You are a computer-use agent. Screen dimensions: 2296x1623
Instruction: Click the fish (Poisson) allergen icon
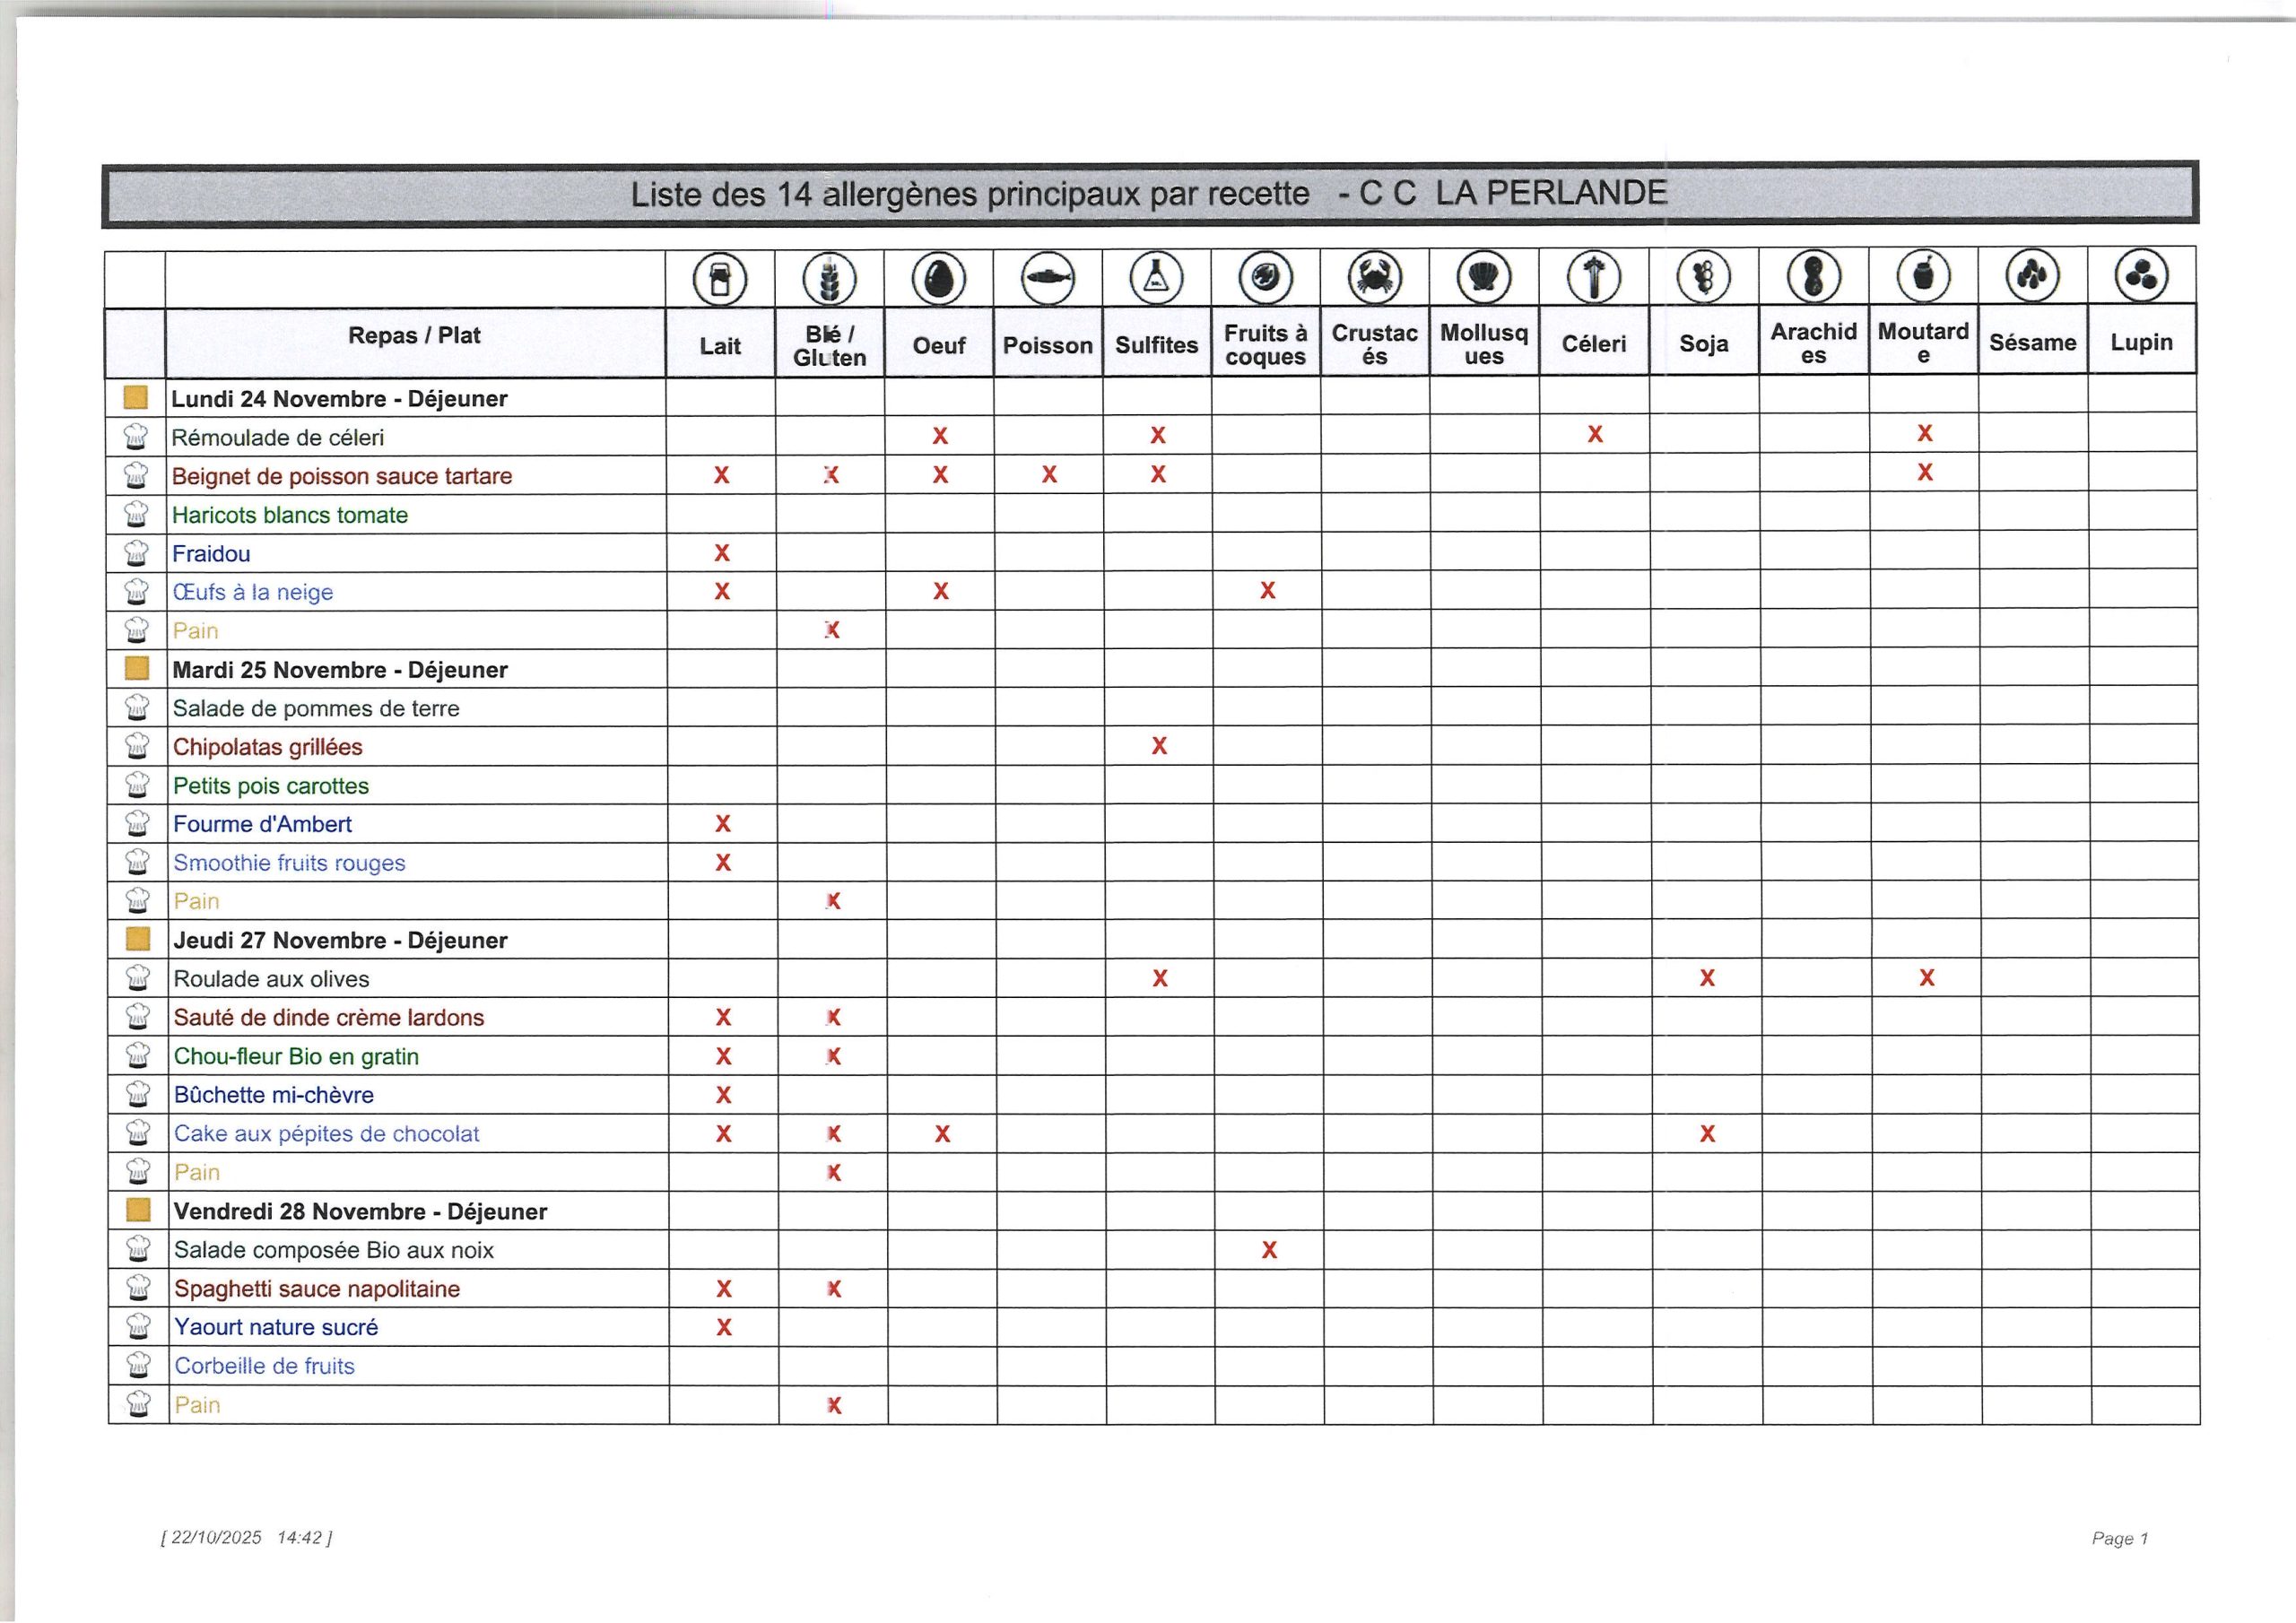(1047, 277)
